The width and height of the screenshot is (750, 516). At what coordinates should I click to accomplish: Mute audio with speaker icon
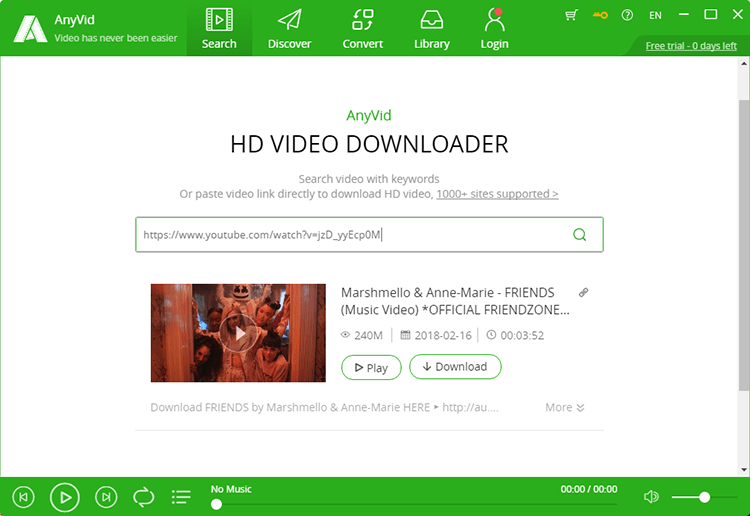651,497
